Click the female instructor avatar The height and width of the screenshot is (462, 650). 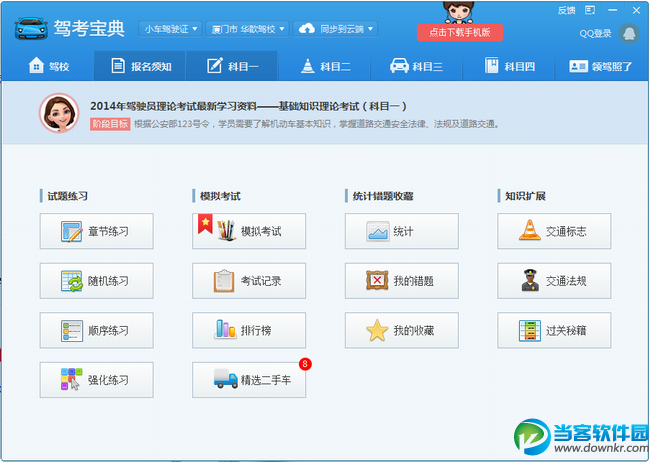[x=59, y=112]
